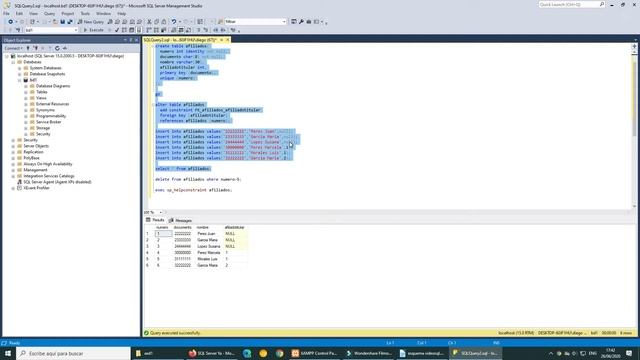Close the SQLQuery1.sql editor tab
The height and width of the screenshot is (360, 640).
pyautogui.click(x=227, y=40)
